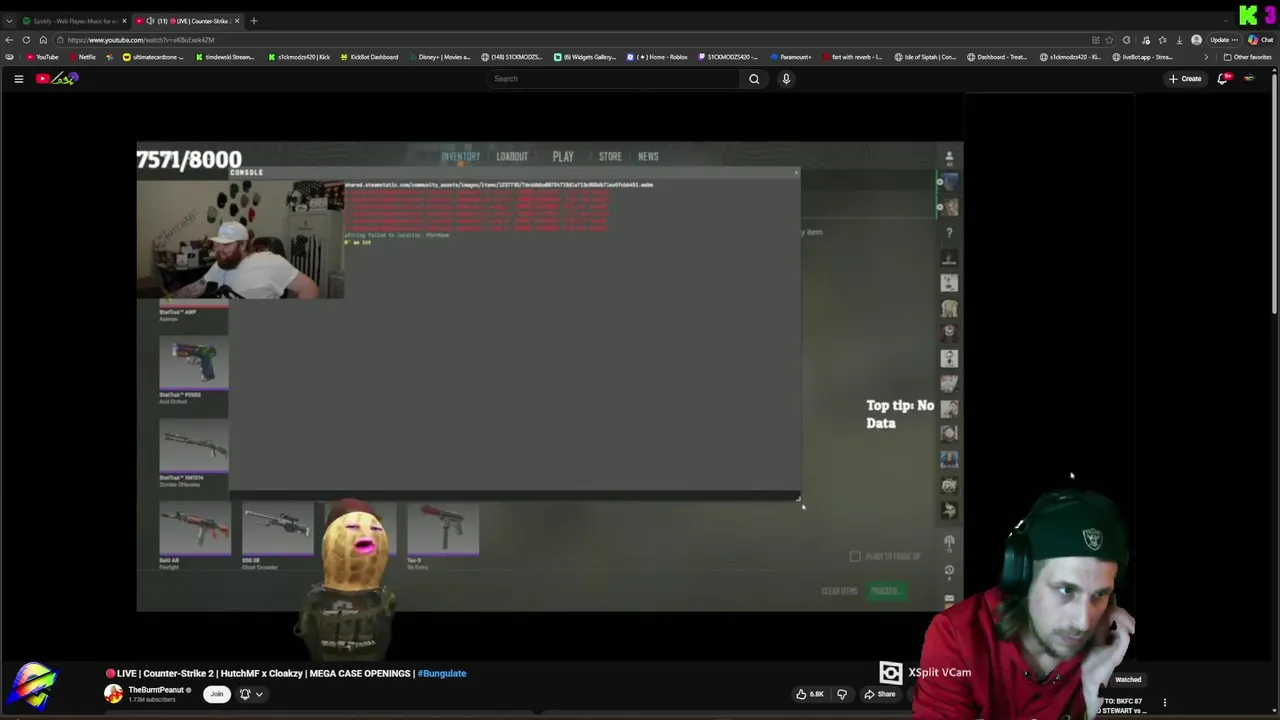
Task: Open three-dot menu on suggested video
Action: pos(1164,703)
